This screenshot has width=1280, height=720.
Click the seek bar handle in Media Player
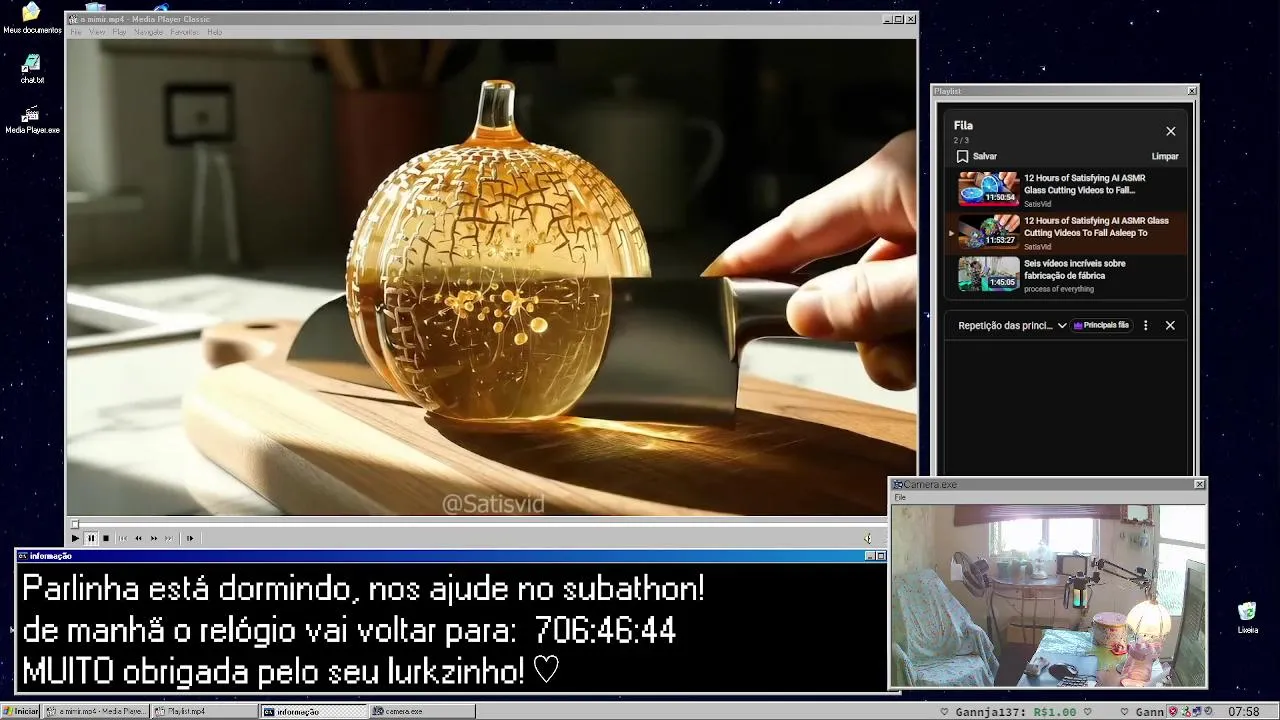coord(74,523)
